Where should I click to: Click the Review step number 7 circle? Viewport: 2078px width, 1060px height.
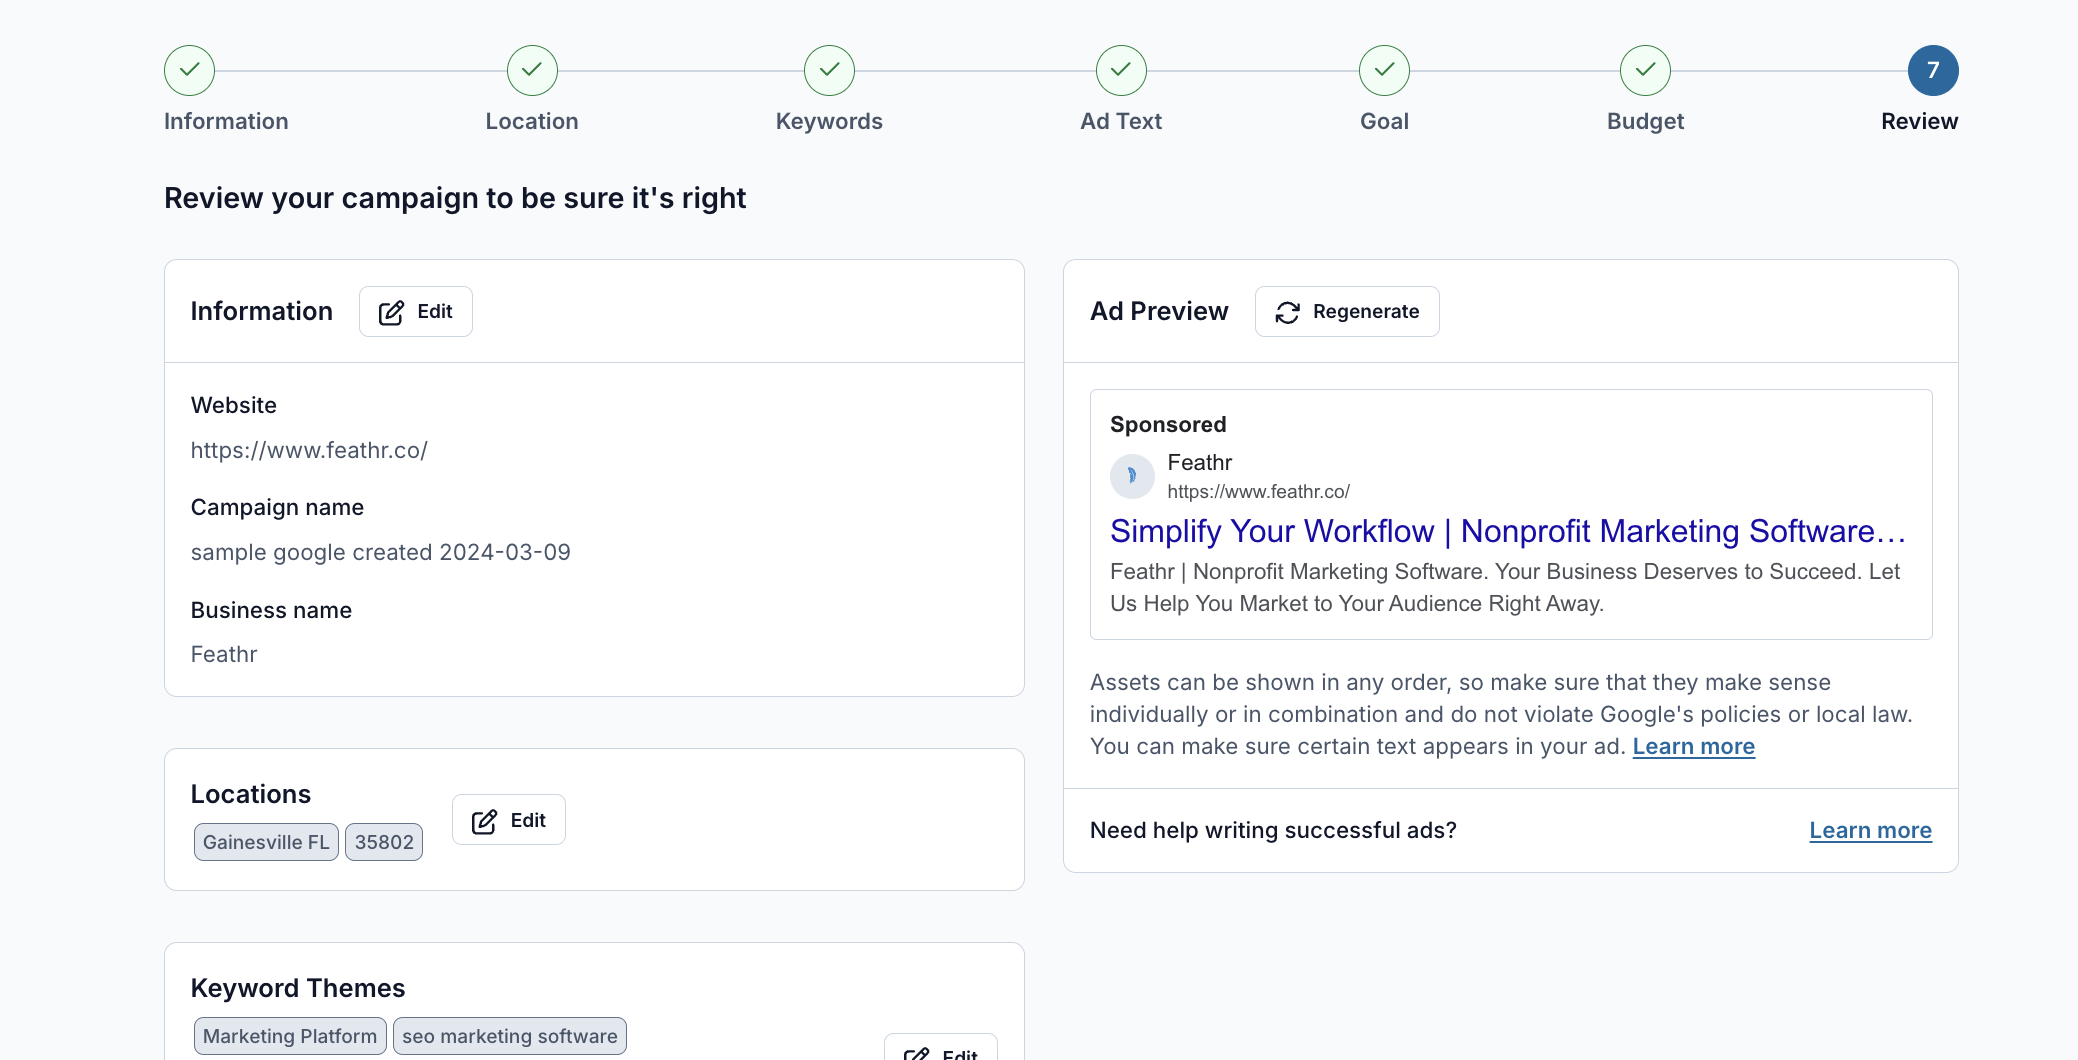(1932, 70)
